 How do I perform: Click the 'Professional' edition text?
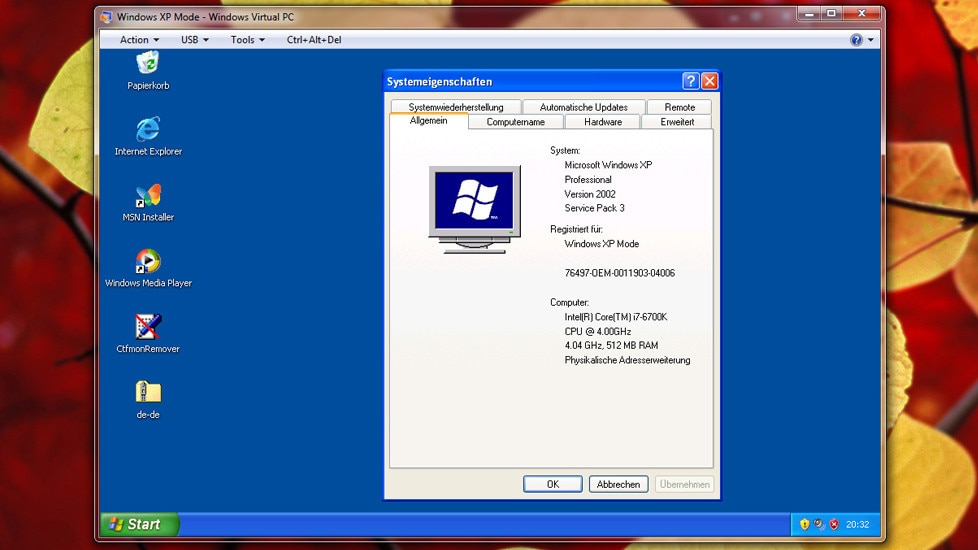coord(588,180)
